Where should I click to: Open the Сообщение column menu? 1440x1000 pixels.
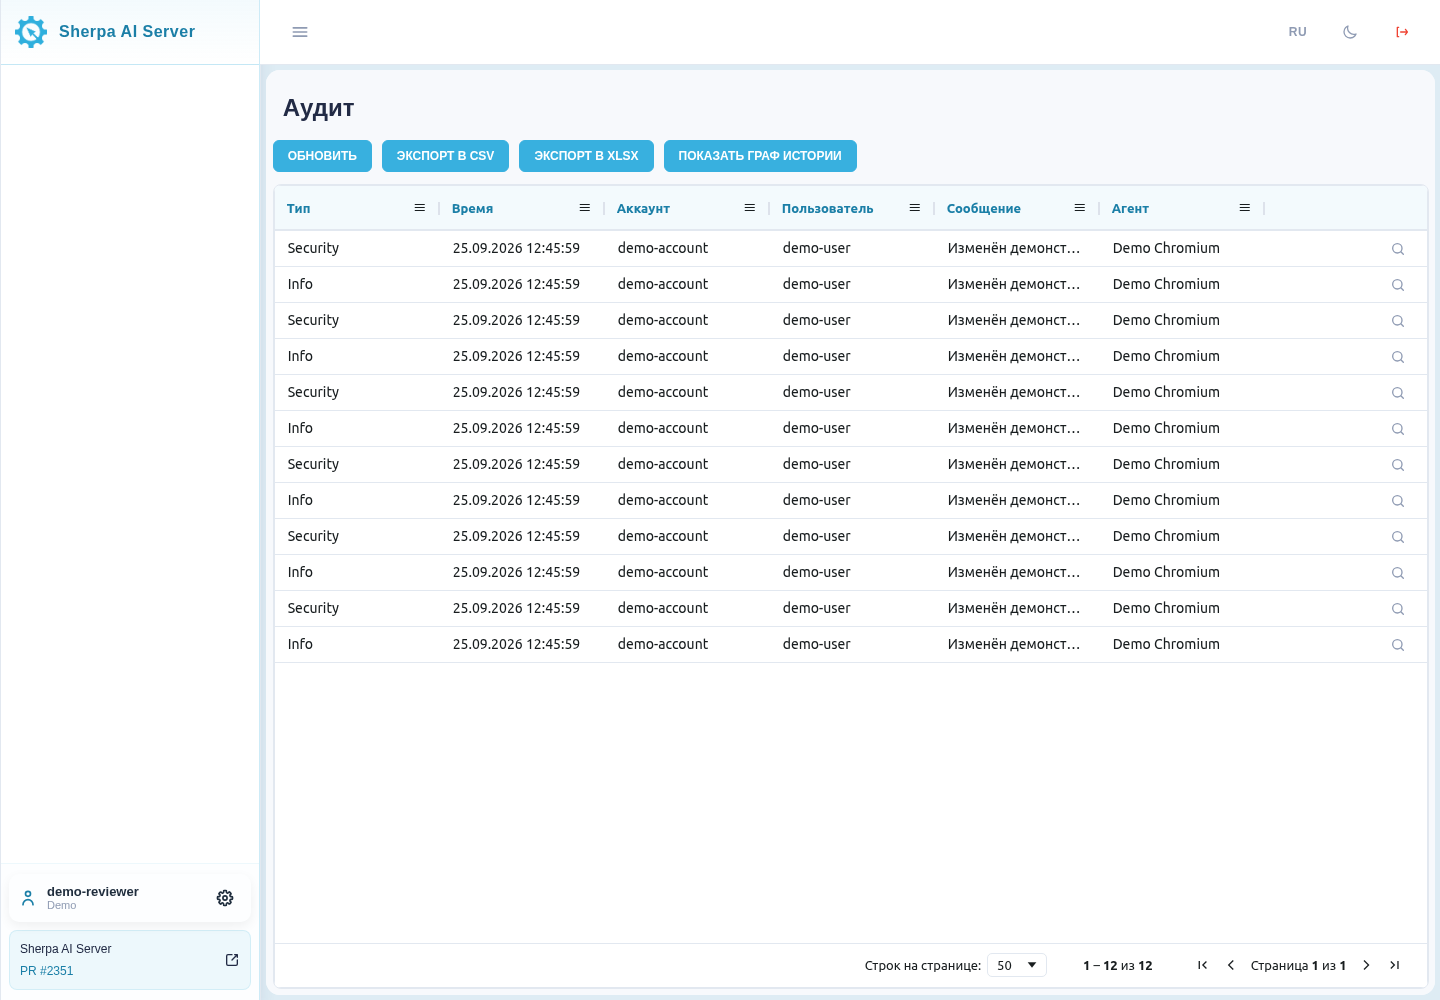point(1080,208)
